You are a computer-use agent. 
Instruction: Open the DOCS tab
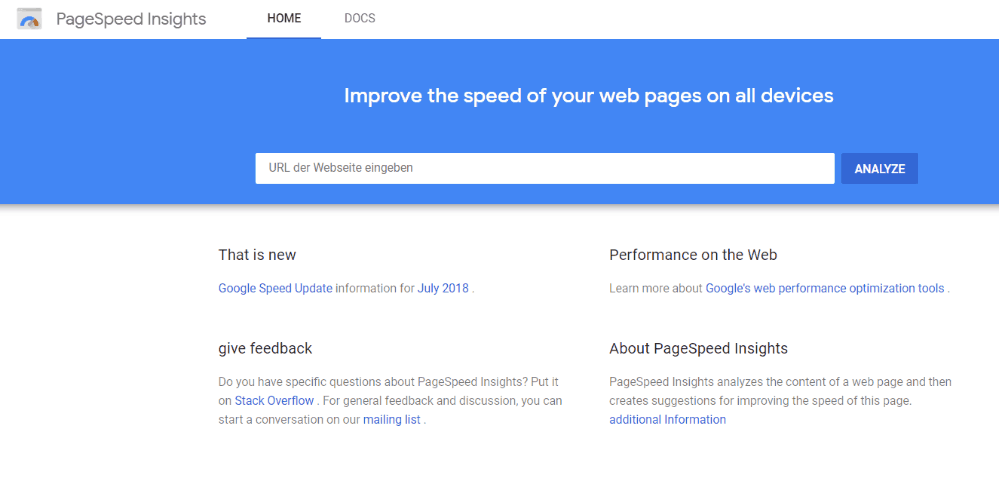click(x=360, y=18)
